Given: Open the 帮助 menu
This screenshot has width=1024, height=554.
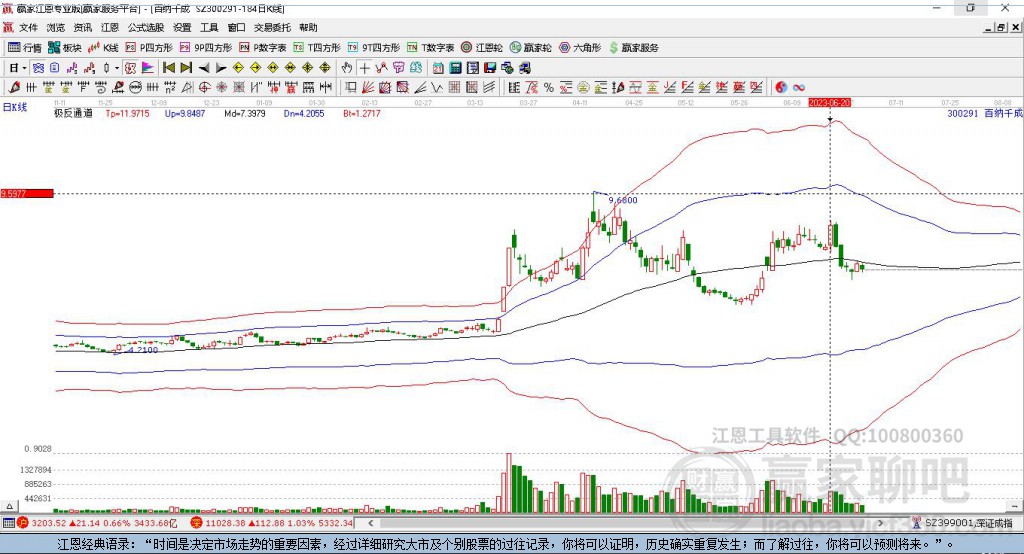Looking at the screenshot, I should (x=308, y=27).
